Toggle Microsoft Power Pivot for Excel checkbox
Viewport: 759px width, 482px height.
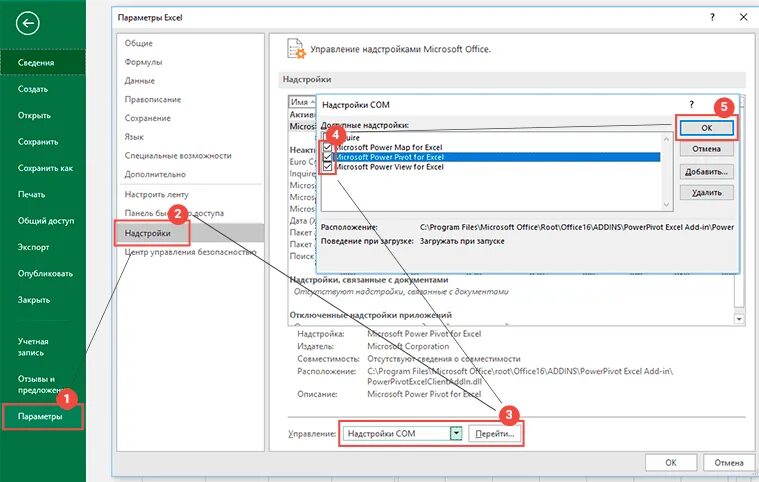click(328, 157)
